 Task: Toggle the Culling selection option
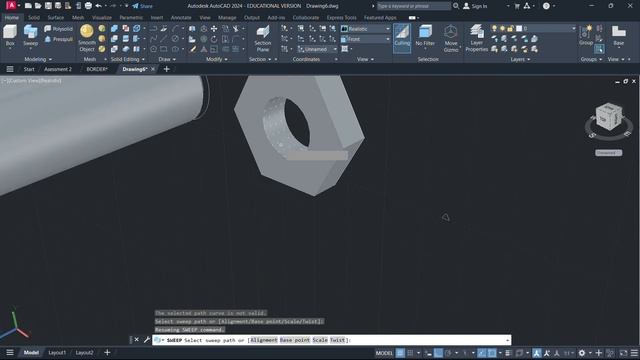coord(402,38)
